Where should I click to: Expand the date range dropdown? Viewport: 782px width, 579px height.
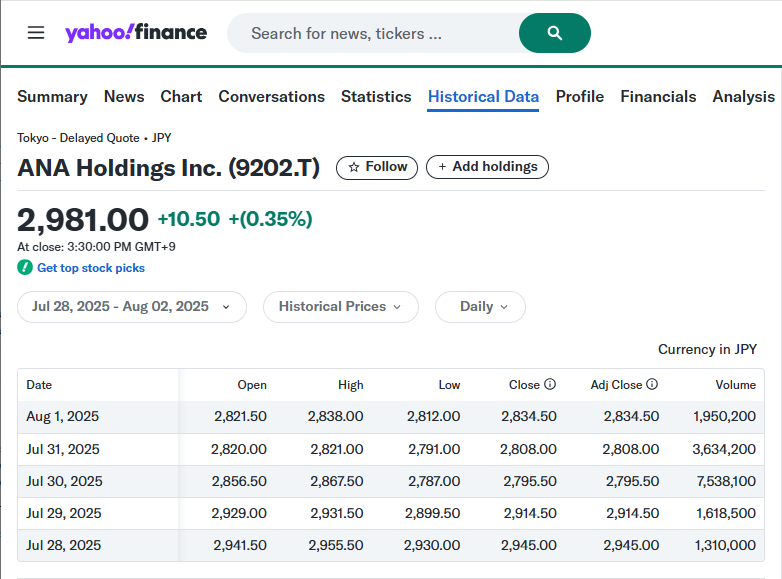click(131, 307)
